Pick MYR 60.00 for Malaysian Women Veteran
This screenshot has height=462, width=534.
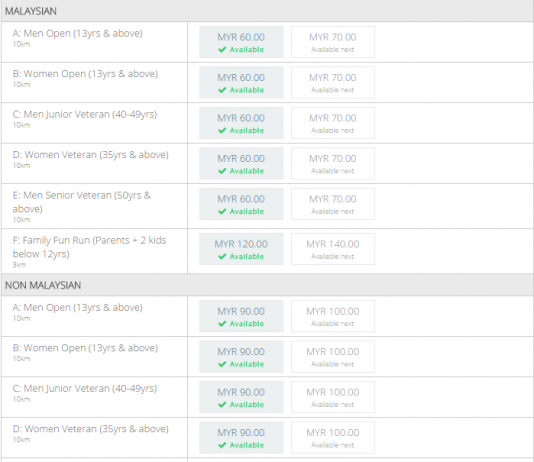pos(241,163)
